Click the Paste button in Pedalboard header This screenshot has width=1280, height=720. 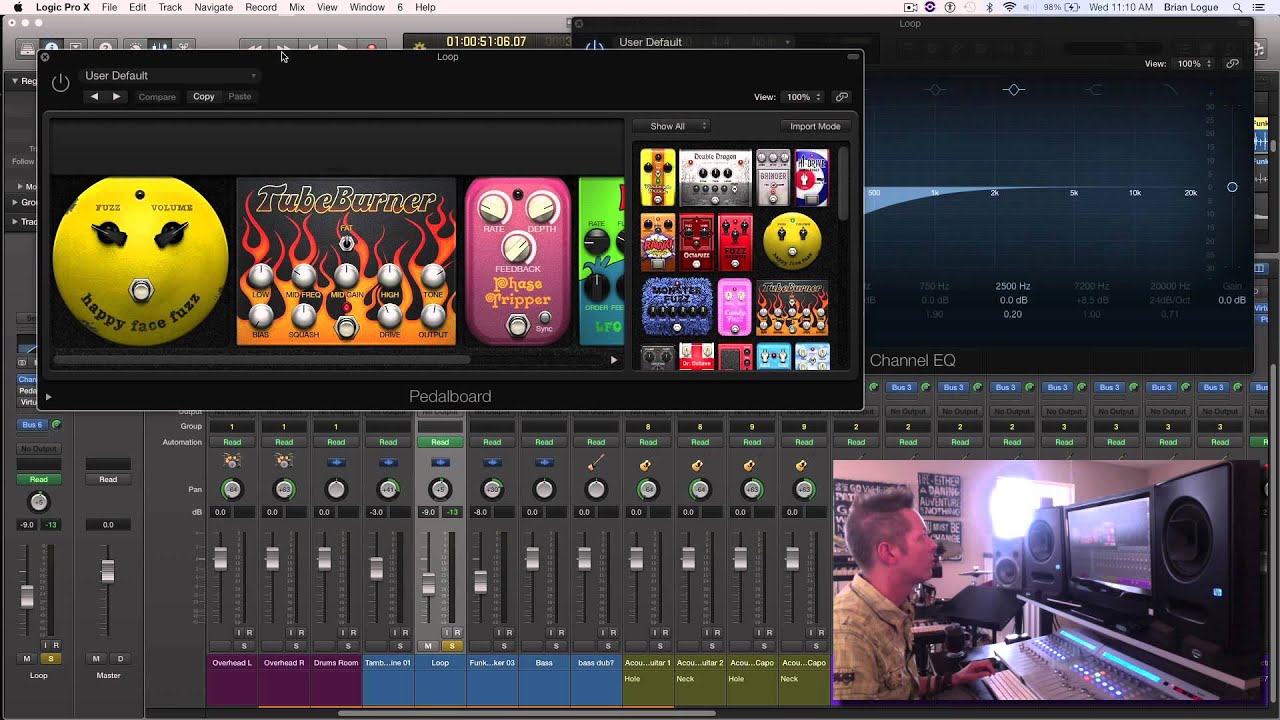(240, 97)
